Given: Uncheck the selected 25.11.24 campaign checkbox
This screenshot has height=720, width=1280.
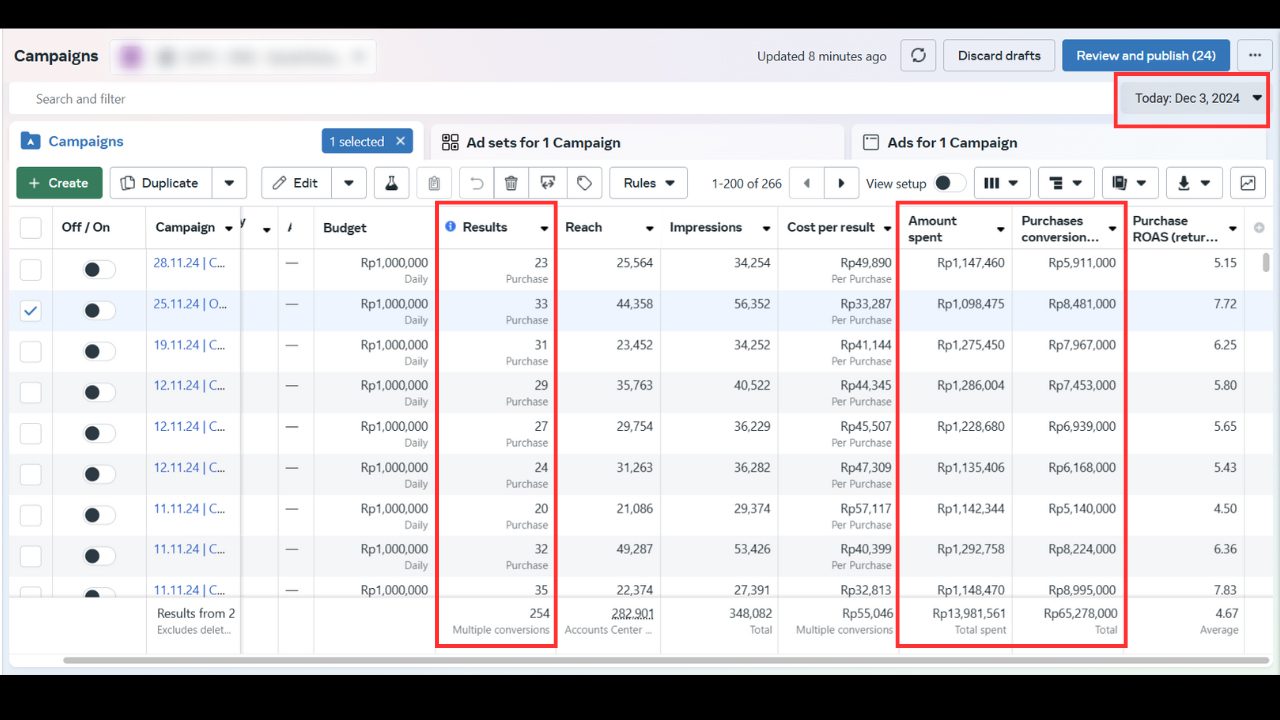Looking at the screenshot, I should coord(31,311).
